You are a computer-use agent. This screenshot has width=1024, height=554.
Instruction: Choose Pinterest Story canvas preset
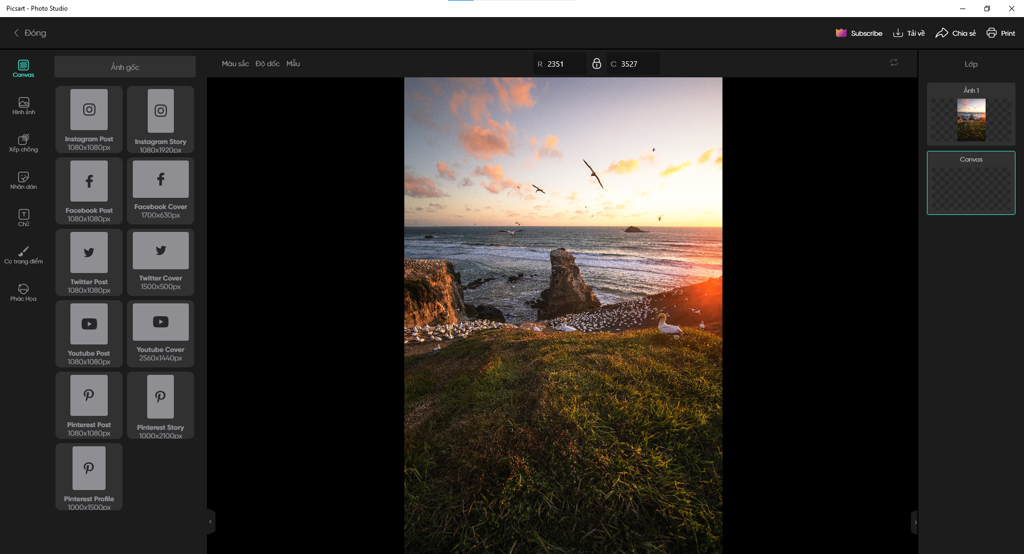tap(161, 405)
